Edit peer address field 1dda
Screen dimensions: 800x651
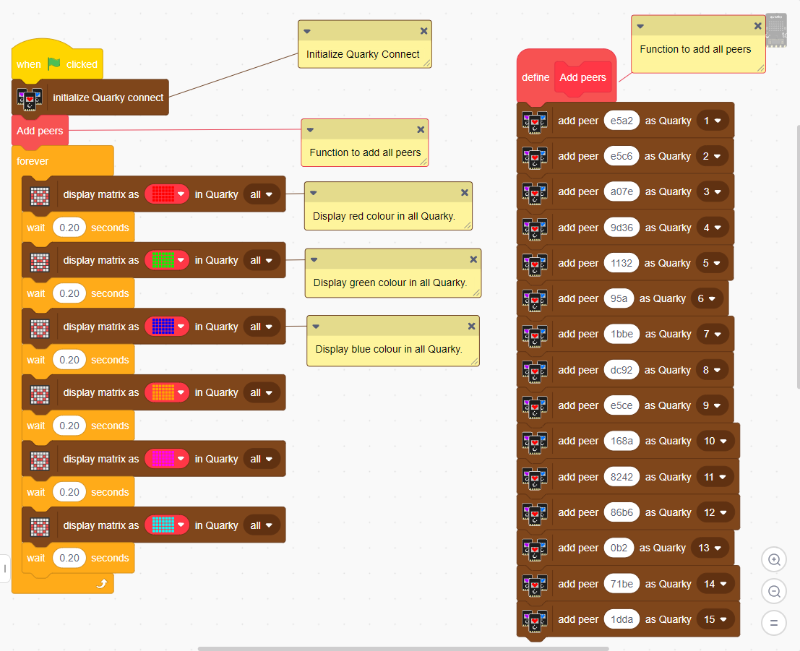621,619
